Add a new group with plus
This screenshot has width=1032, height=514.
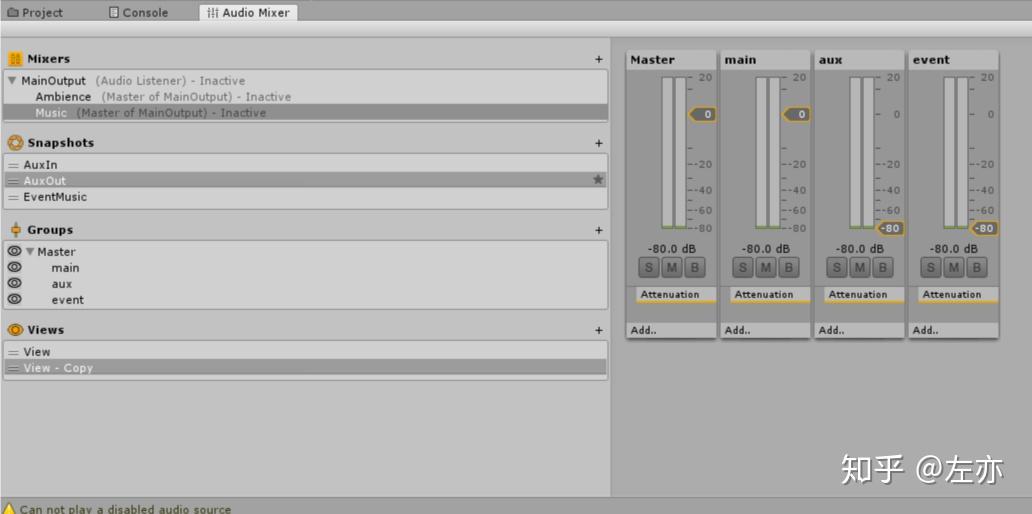tap(599, 230)
